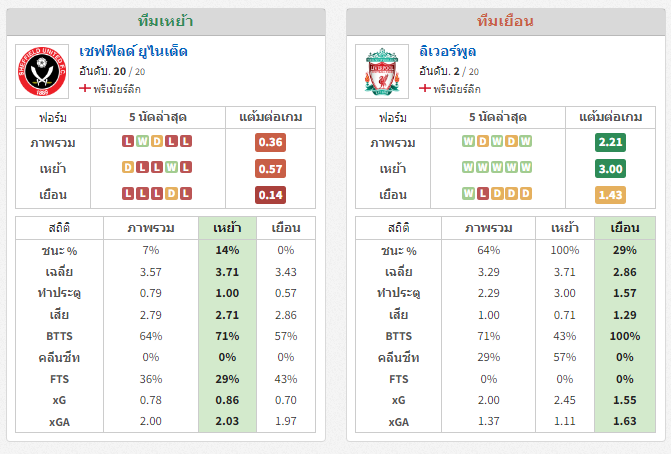671x454 pixels.
Task: Click the ทีมเยือน panel header
Action: coord(505,21)
